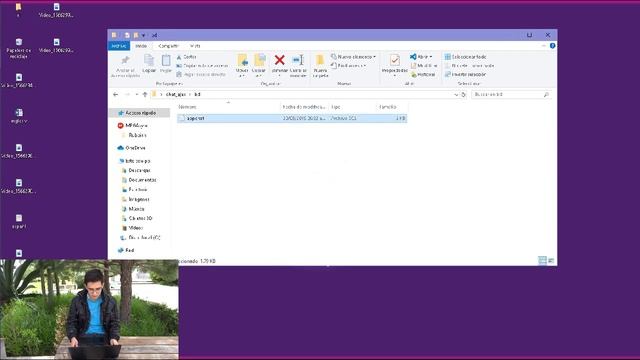Collapse the ribbon with the chevron
The width and height of the screenshot is (640, 360).
point(544,46)
